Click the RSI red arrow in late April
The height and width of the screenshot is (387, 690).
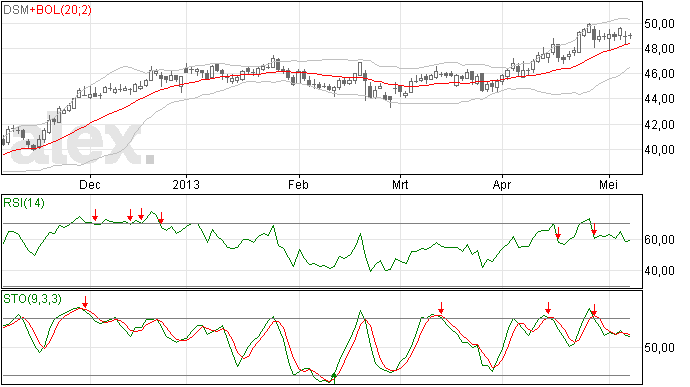558,233
